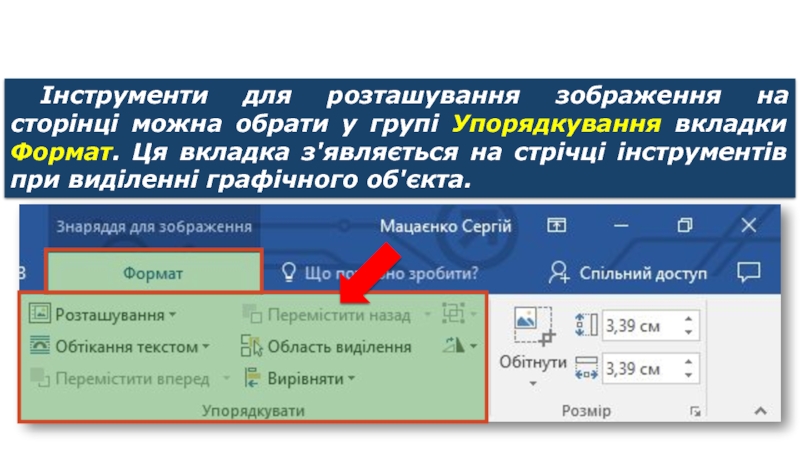The image size is (800, 450).
Task: Expand the rotate objects dropdown arrow
Action: tap(474, 346)
